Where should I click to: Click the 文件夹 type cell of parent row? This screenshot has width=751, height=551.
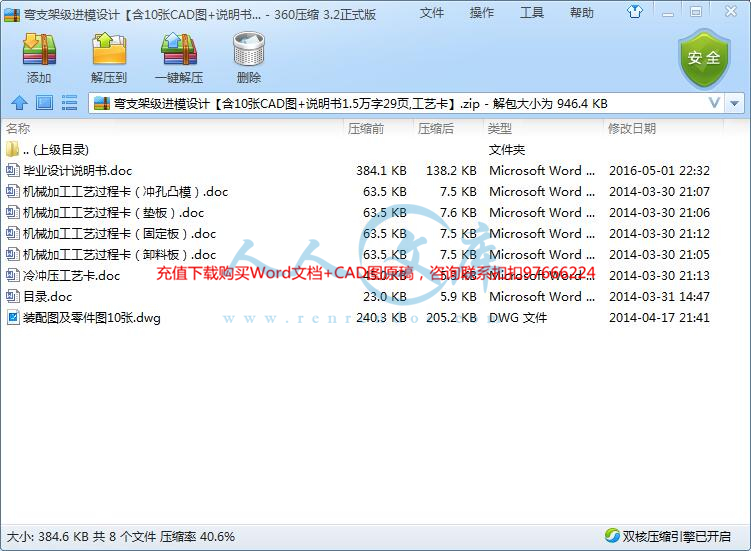point(507,149)
